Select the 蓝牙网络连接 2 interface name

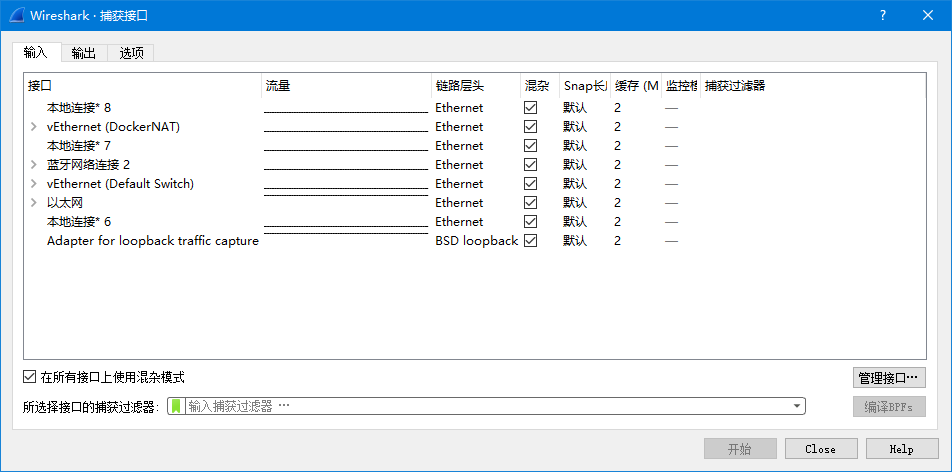point(89,165)
